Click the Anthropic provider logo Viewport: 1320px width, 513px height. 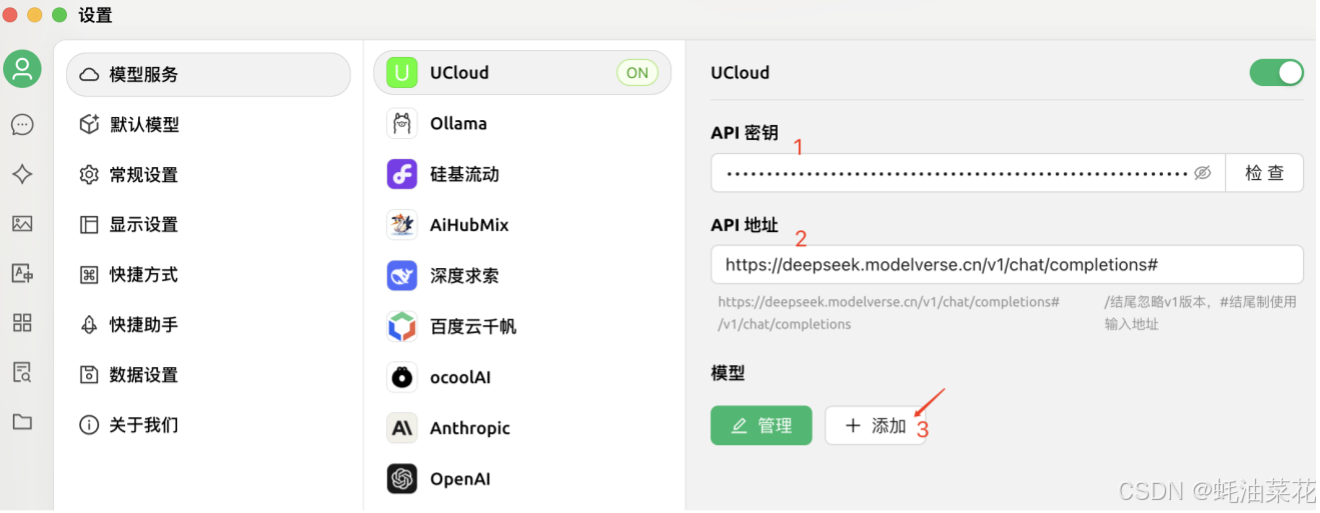[402, 428]
